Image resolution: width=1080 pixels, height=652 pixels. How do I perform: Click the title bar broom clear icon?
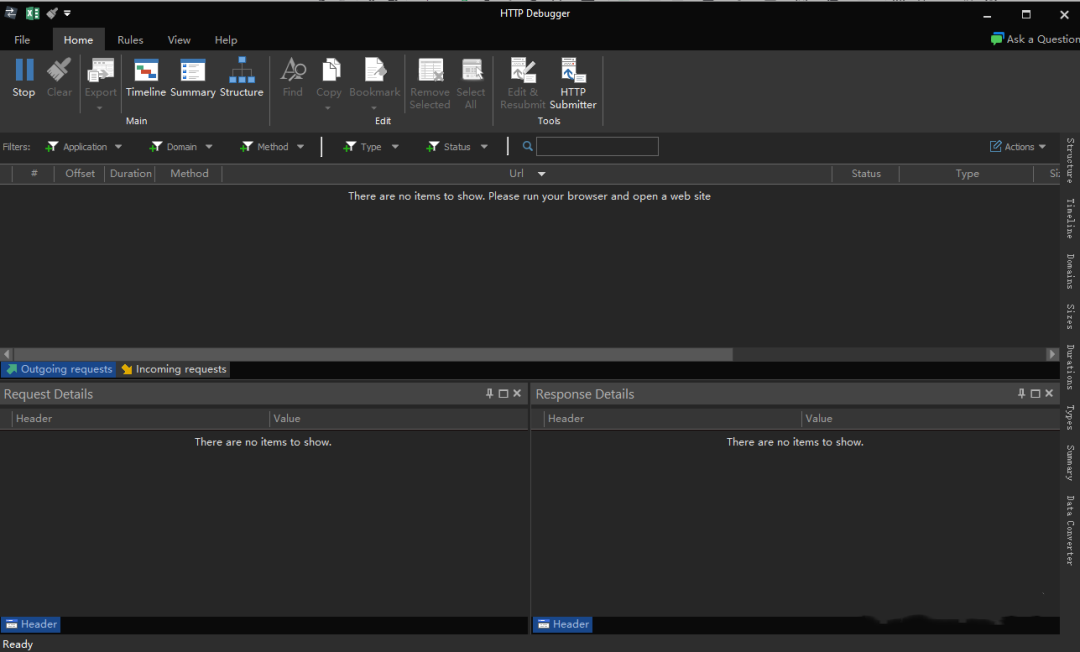[x=52, y=13]
